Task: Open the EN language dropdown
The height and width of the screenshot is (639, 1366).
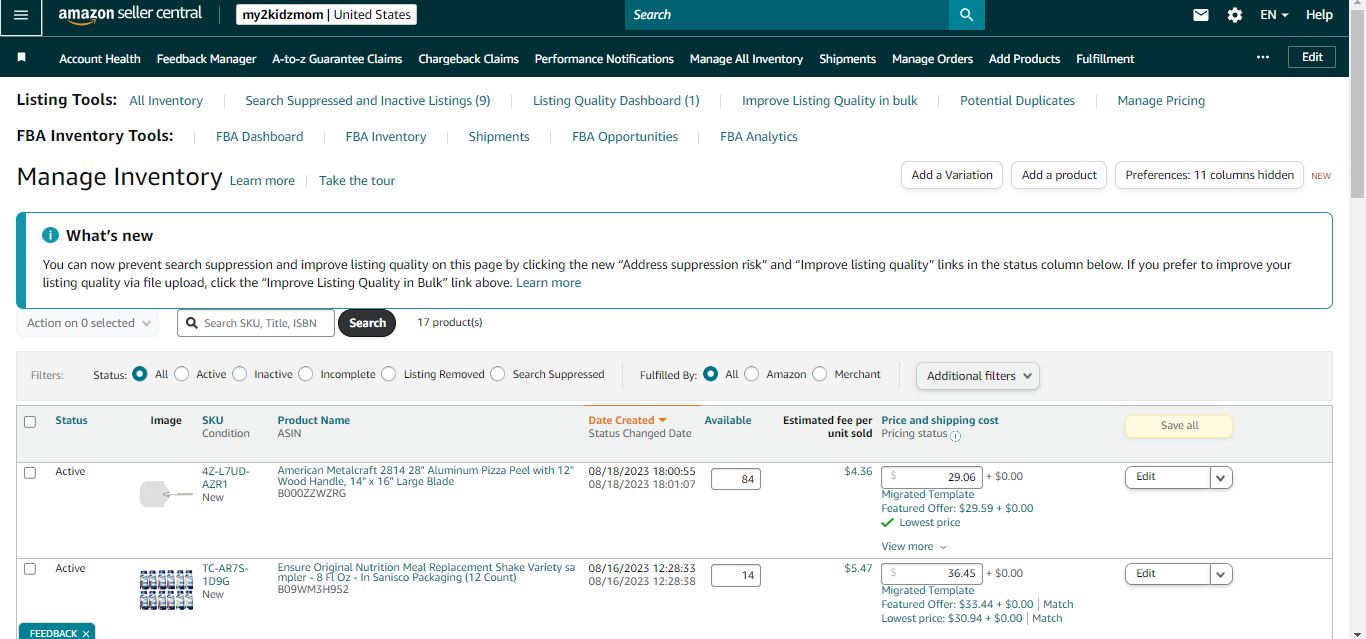Action: point(1274,15)
